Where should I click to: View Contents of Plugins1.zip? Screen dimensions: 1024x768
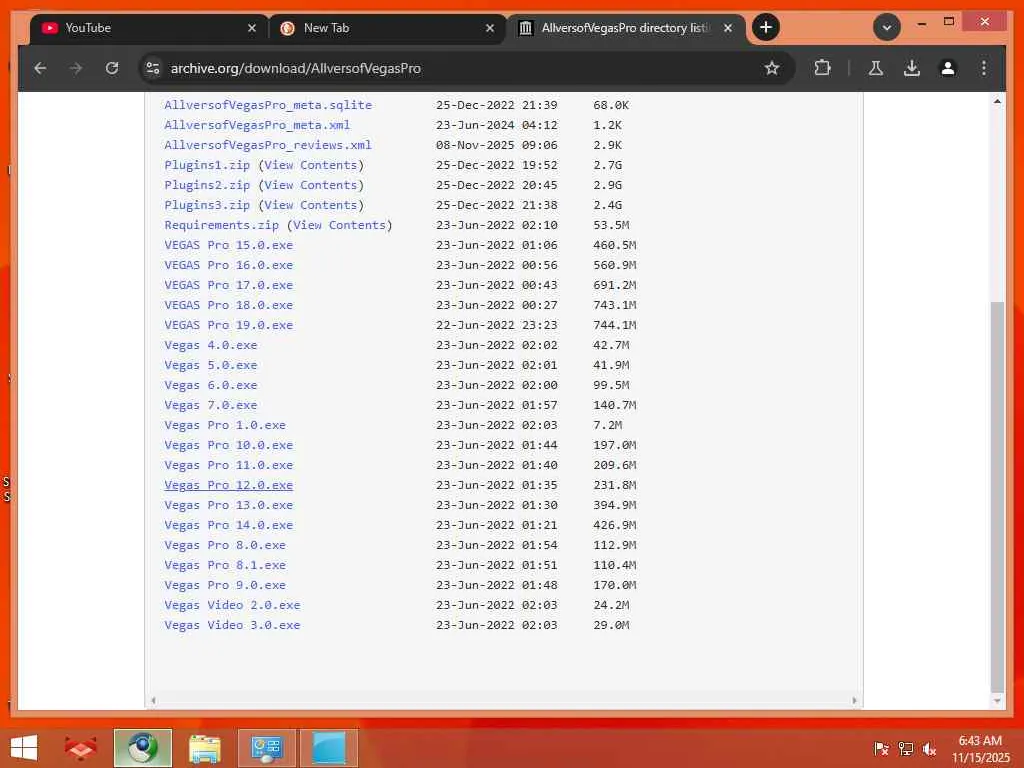click(x=311, y=165)
